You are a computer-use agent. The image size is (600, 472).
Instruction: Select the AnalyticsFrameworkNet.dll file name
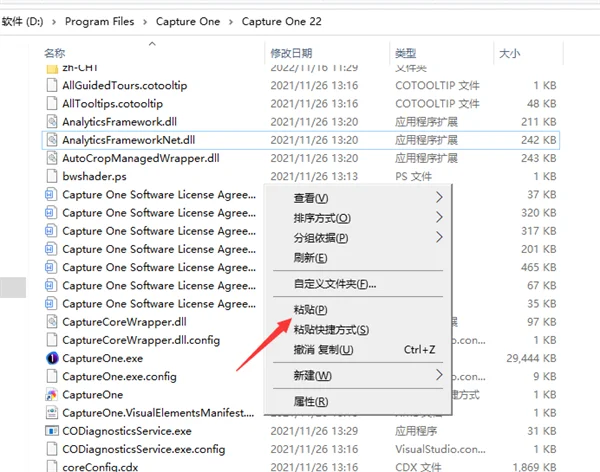coord(129,140)
